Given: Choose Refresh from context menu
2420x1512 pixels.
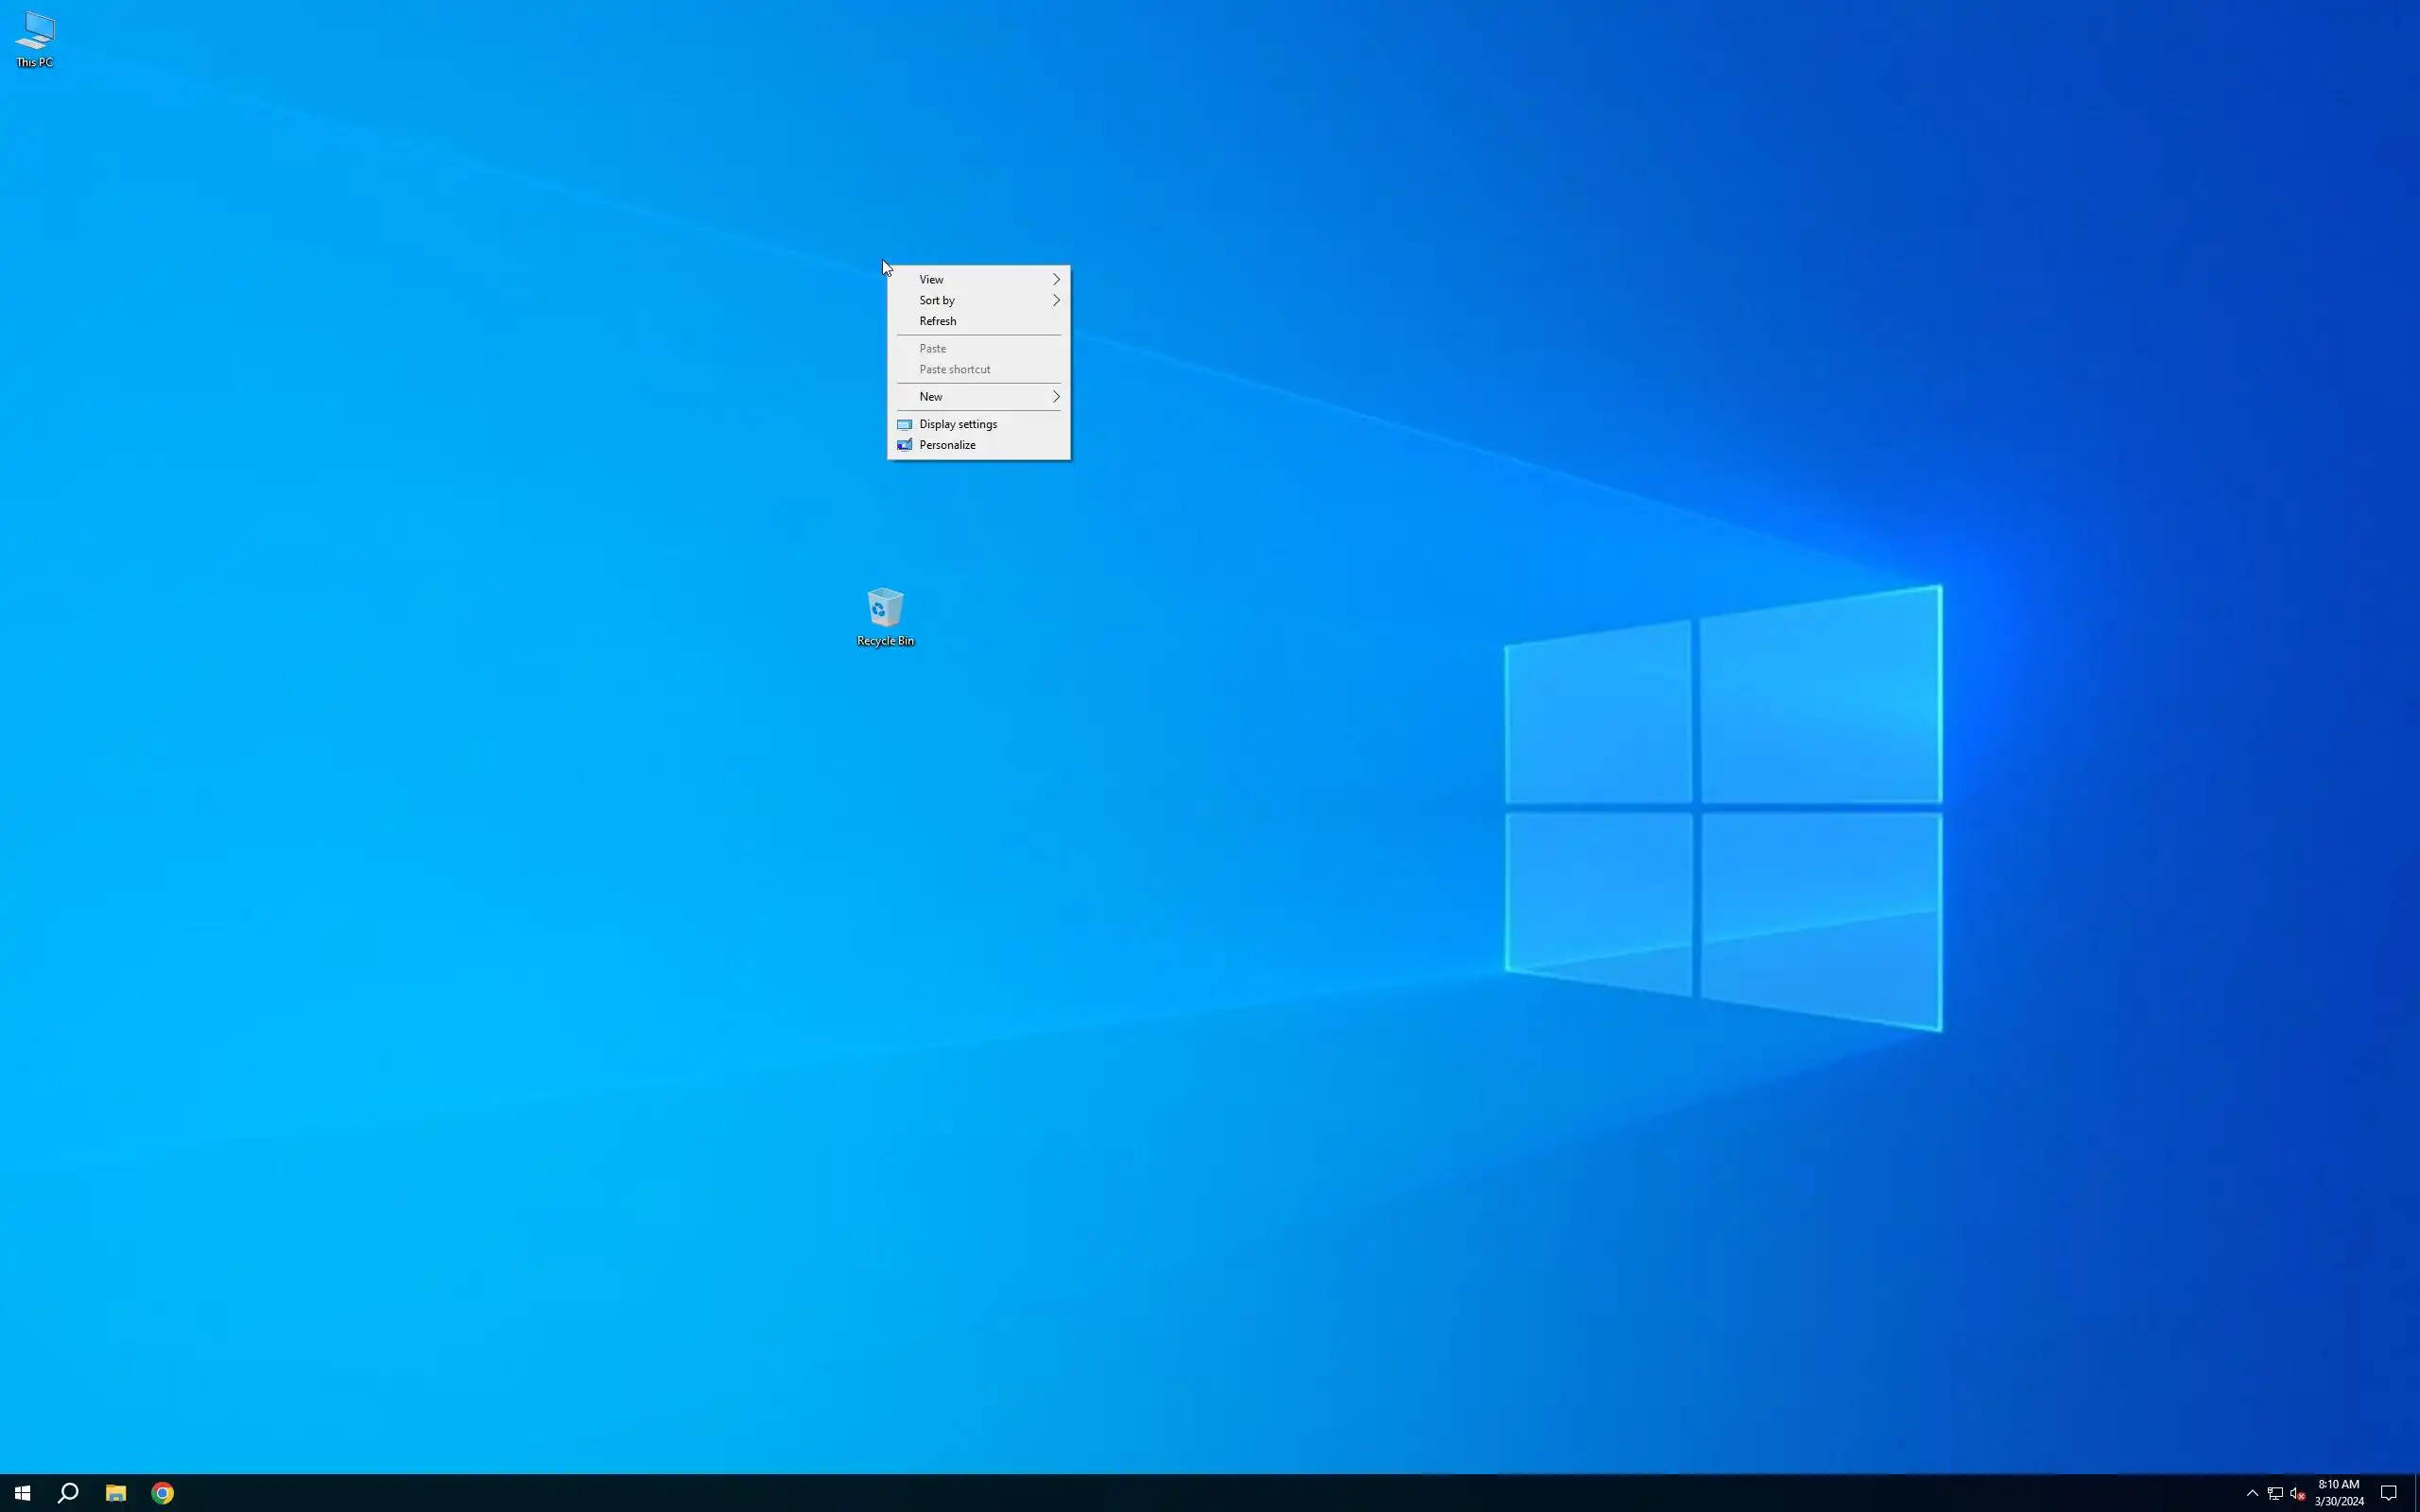Looking at the screenshot, I should pos(938,321).
